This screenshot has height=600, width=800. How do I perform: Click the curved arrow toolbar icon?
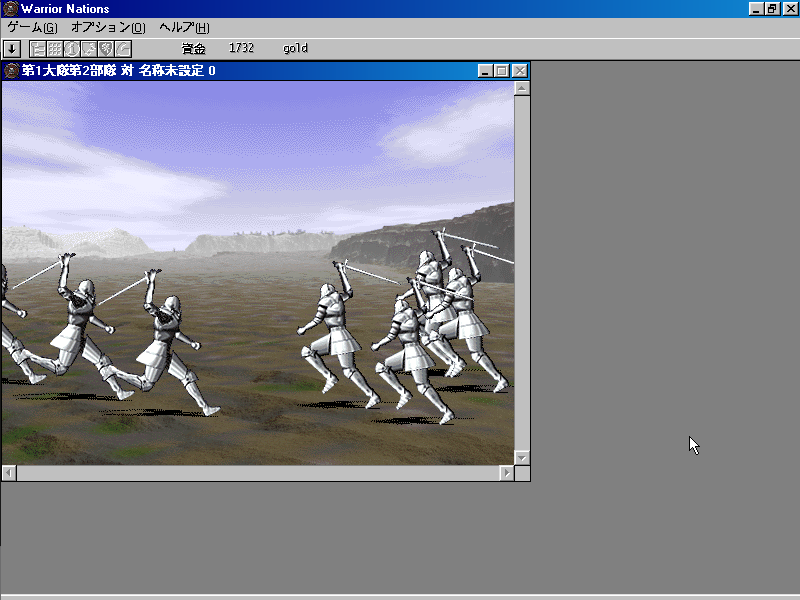coord(123,48)
